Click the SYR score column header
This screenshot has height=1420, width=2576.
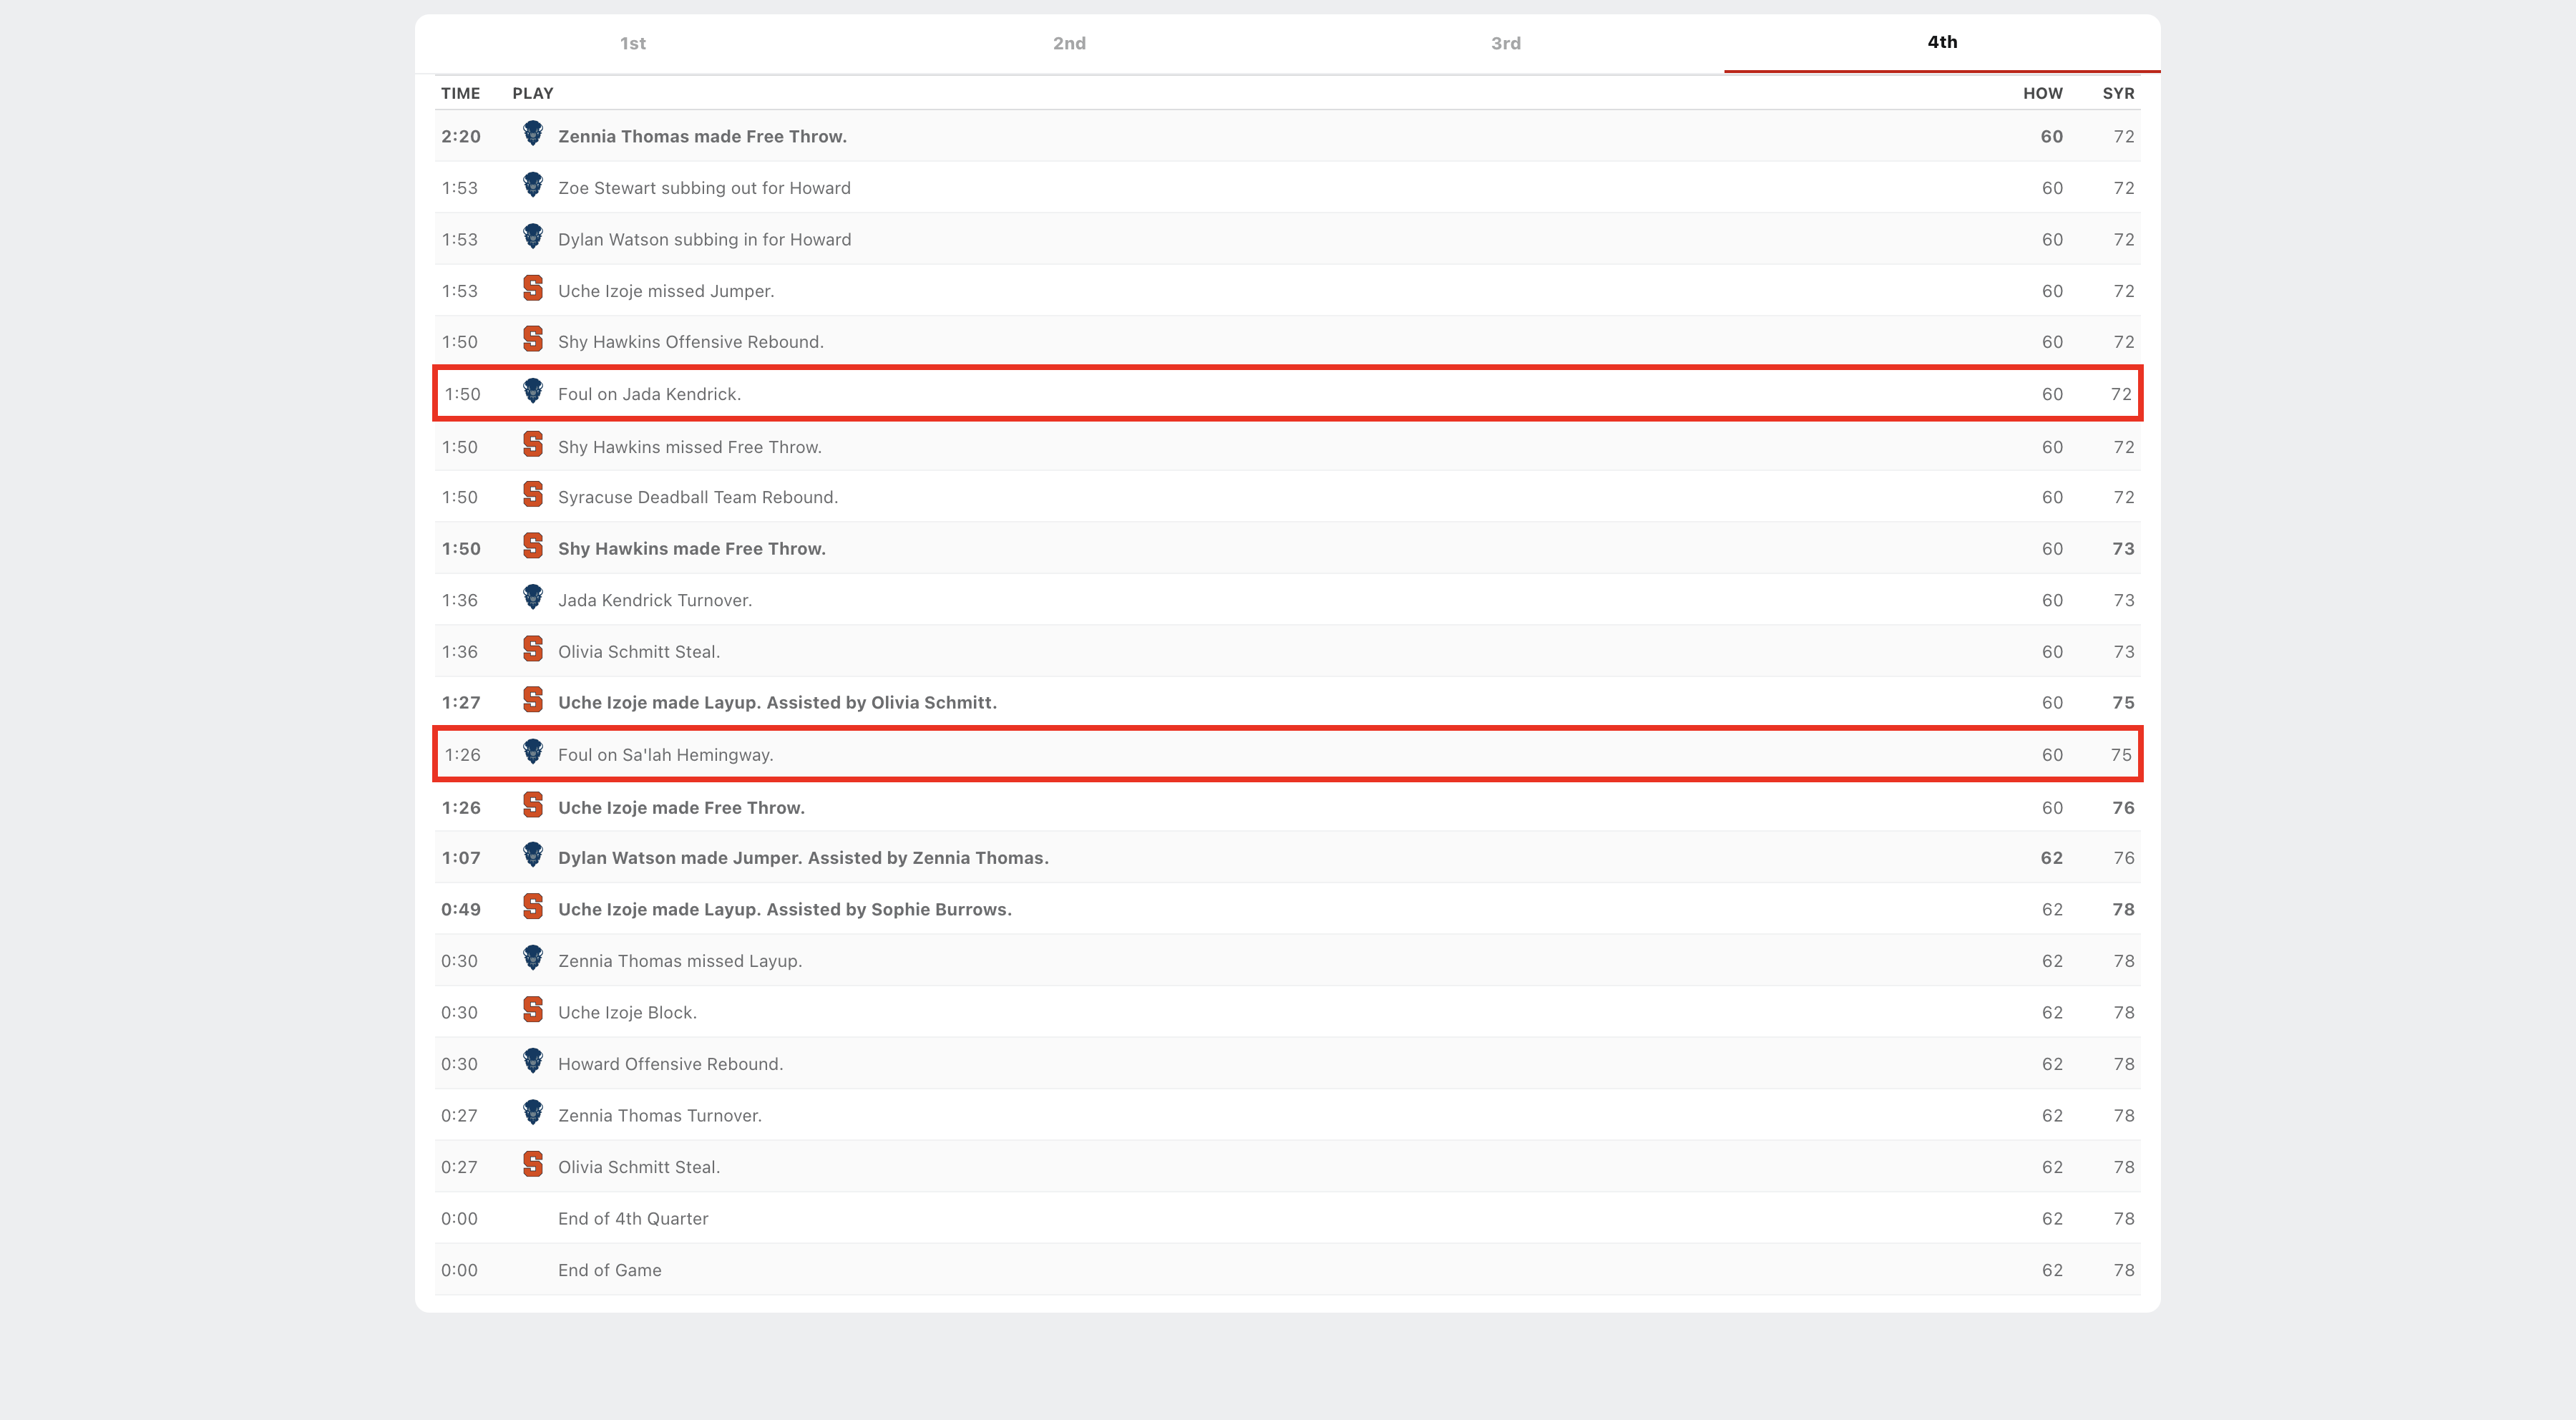point(2118,93)
